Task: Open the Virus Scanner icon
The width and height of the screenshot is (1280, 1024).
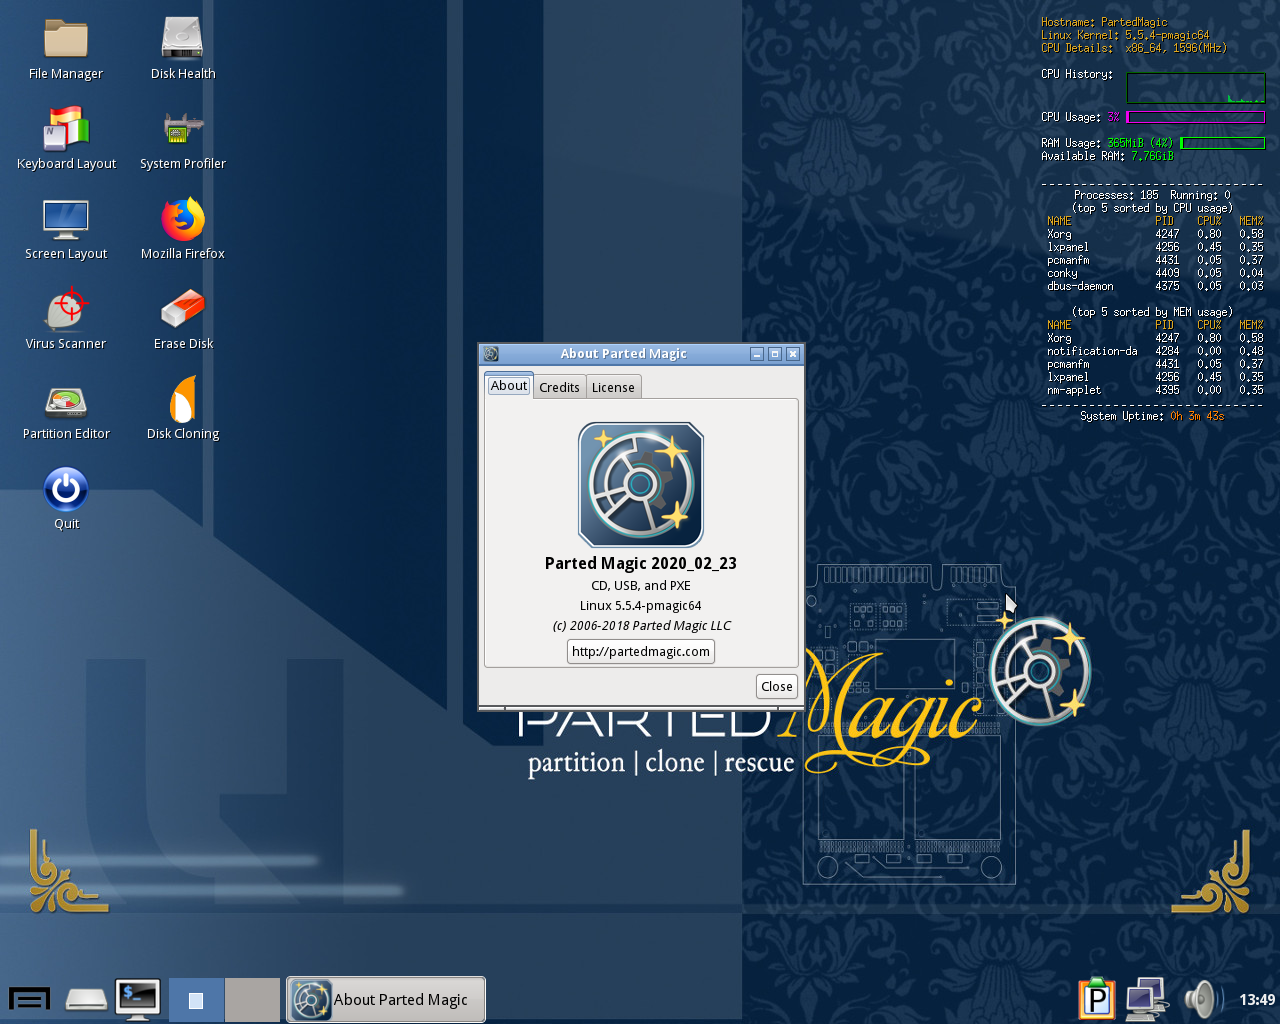Action: tap(66, 310)
